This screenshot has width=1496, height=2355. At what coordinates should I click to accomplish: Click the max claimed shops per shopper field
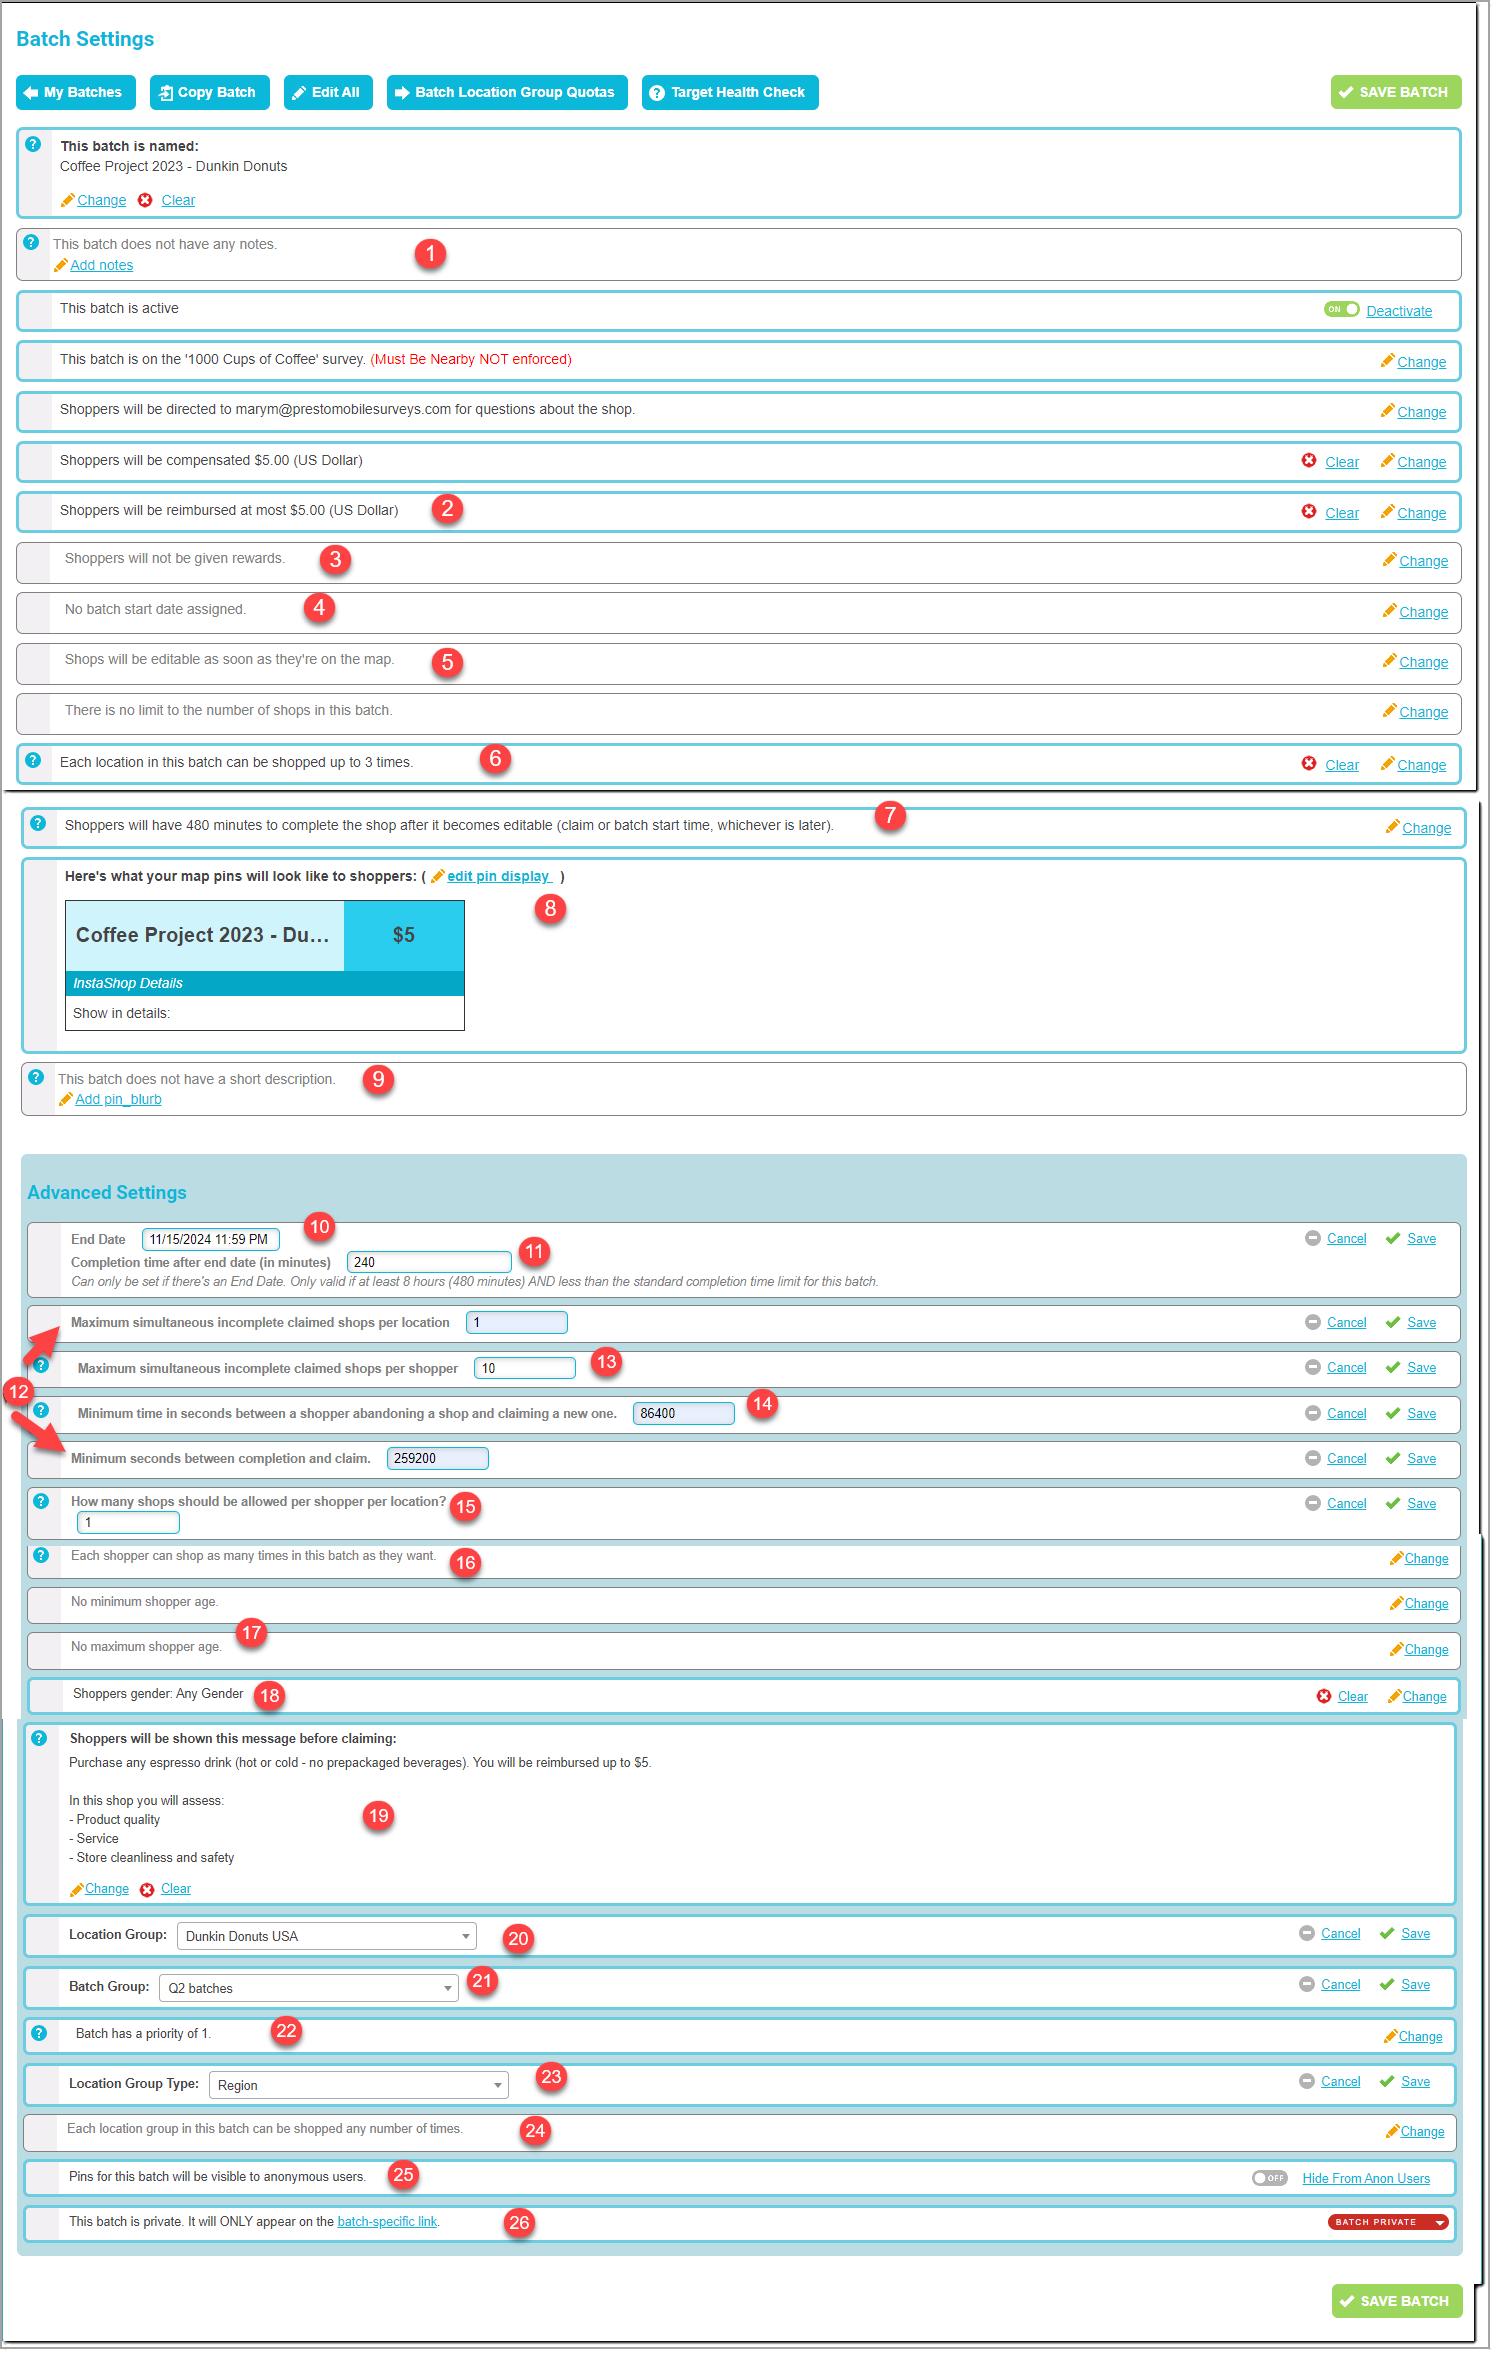[x=525, y=1368]
